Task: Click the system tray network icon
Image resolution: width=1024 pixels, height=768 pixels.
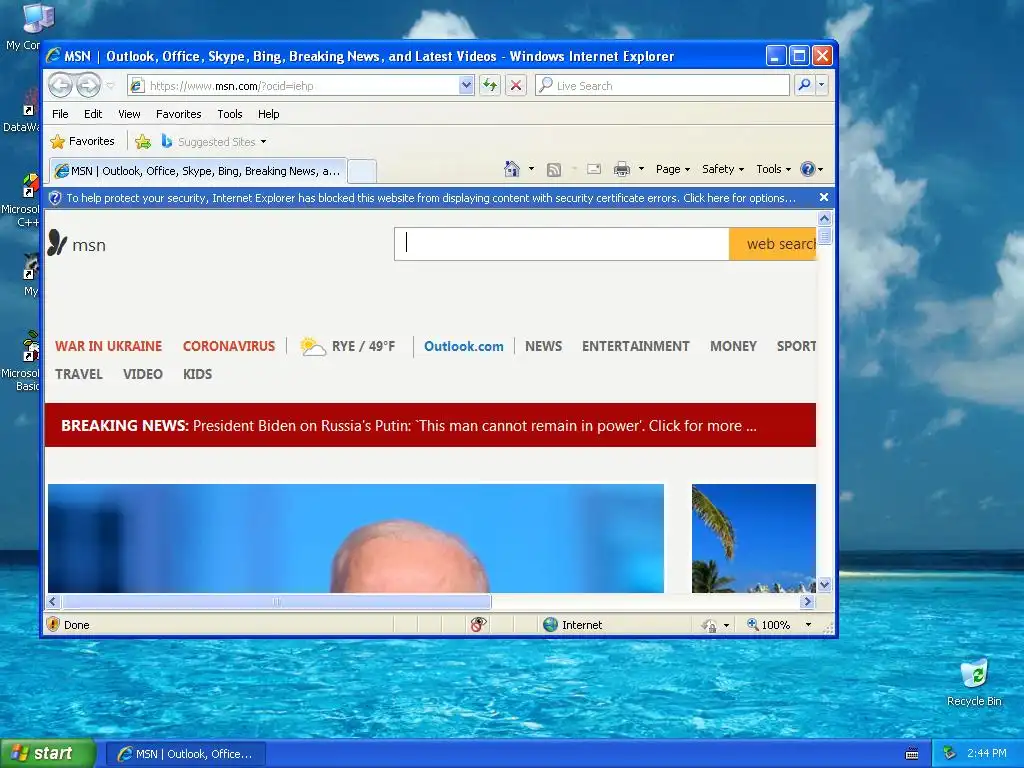Action: coord(950,753)
